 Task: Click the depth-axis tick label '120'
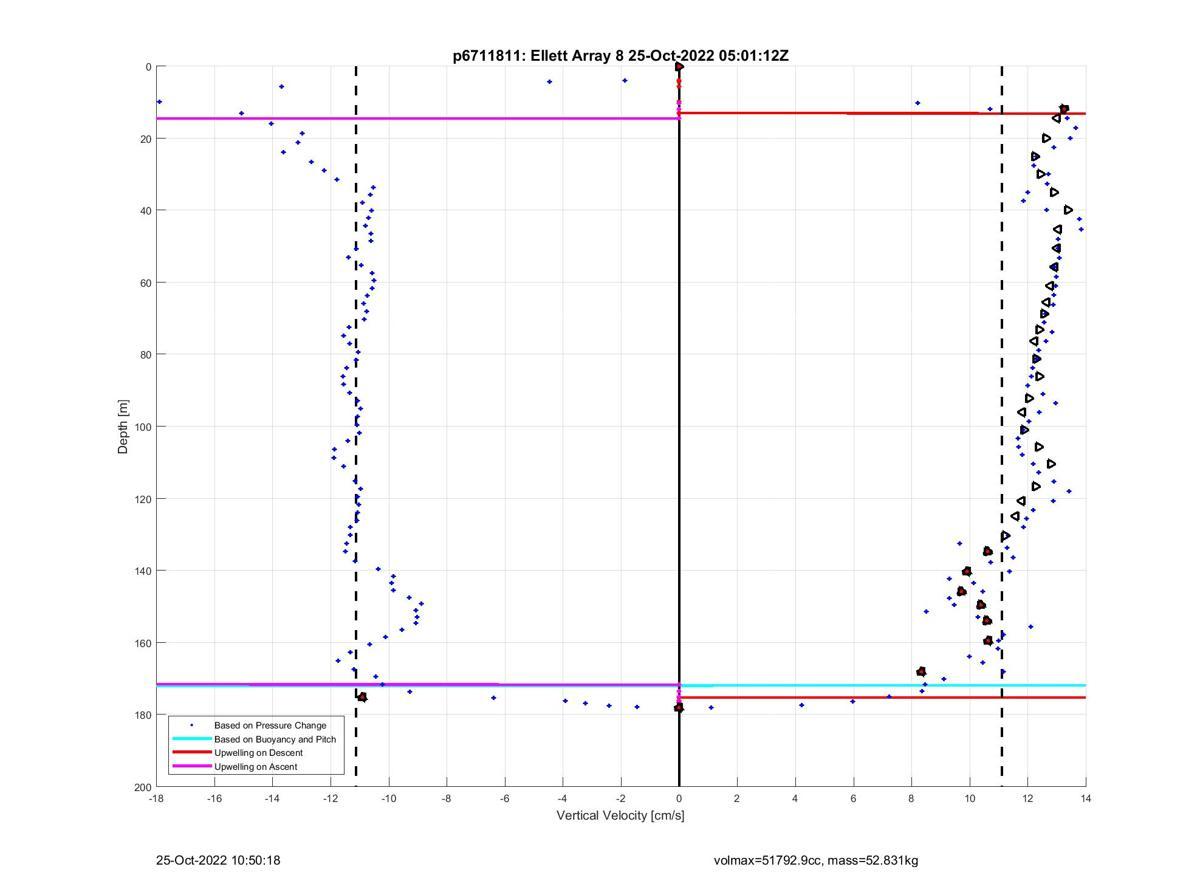(142, 499)
